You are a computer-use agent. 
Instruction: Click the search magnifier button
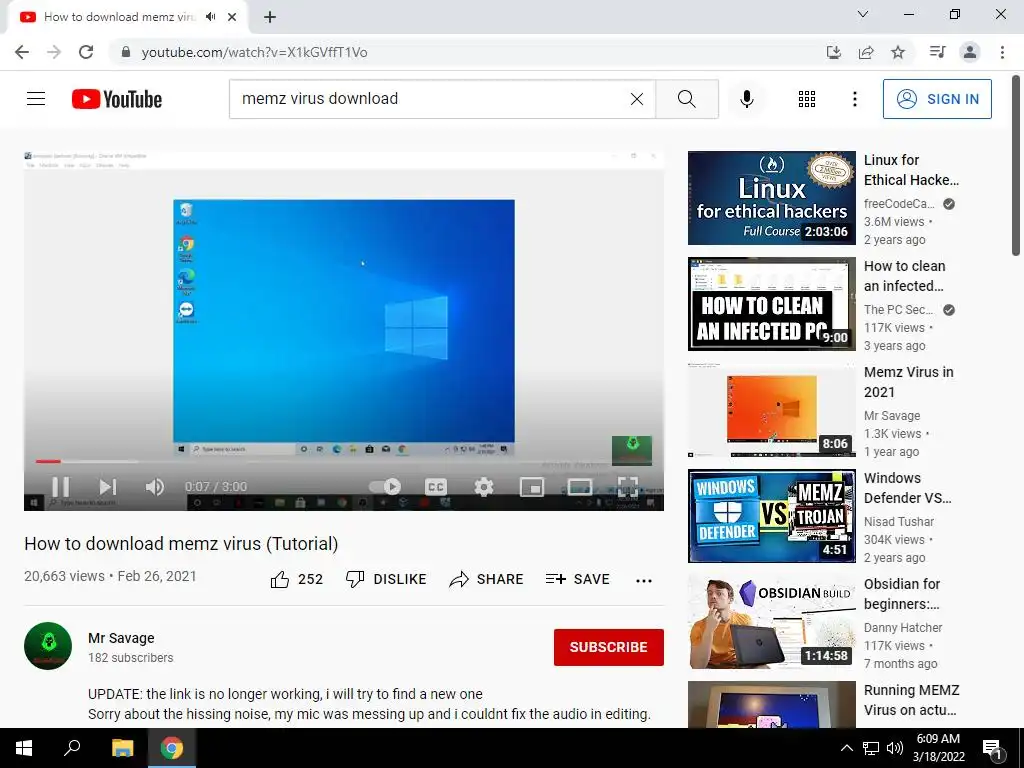(x=686, y=99)
